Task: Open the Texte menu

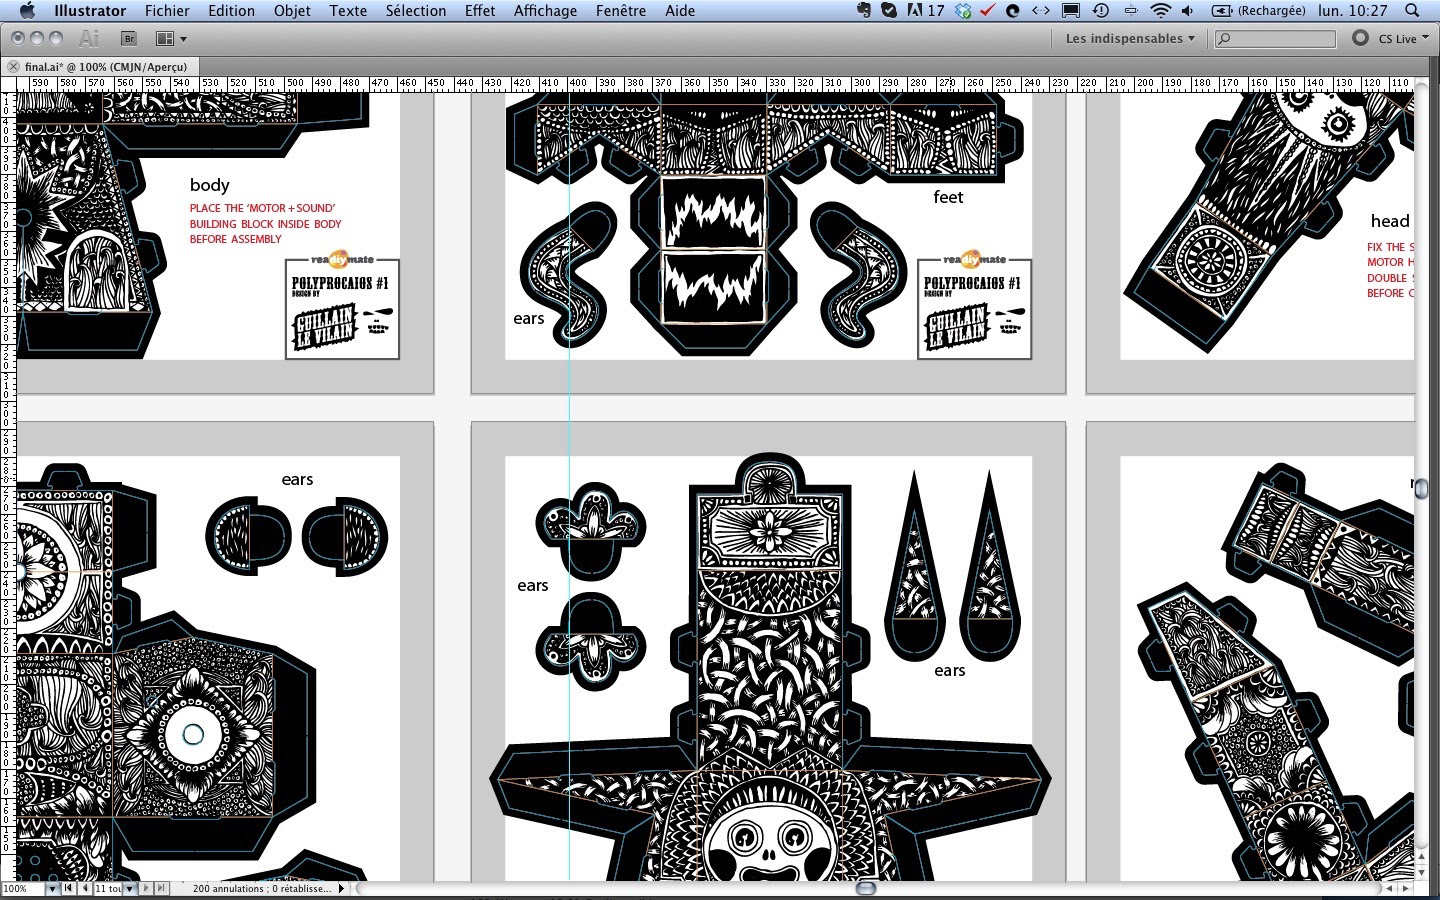Action: 348,10
